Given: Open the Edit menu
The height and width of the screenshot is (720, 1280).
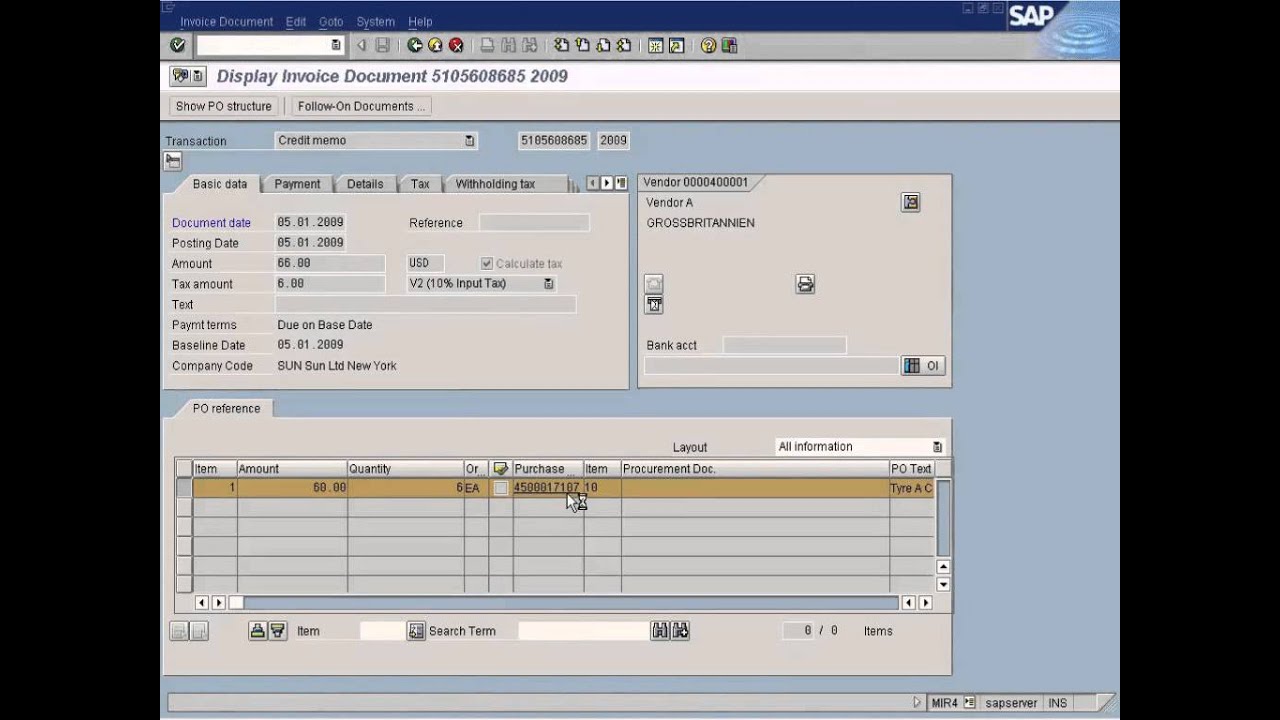Looking at the screenshot, I should pyautogui.click(x=296, y=21).
